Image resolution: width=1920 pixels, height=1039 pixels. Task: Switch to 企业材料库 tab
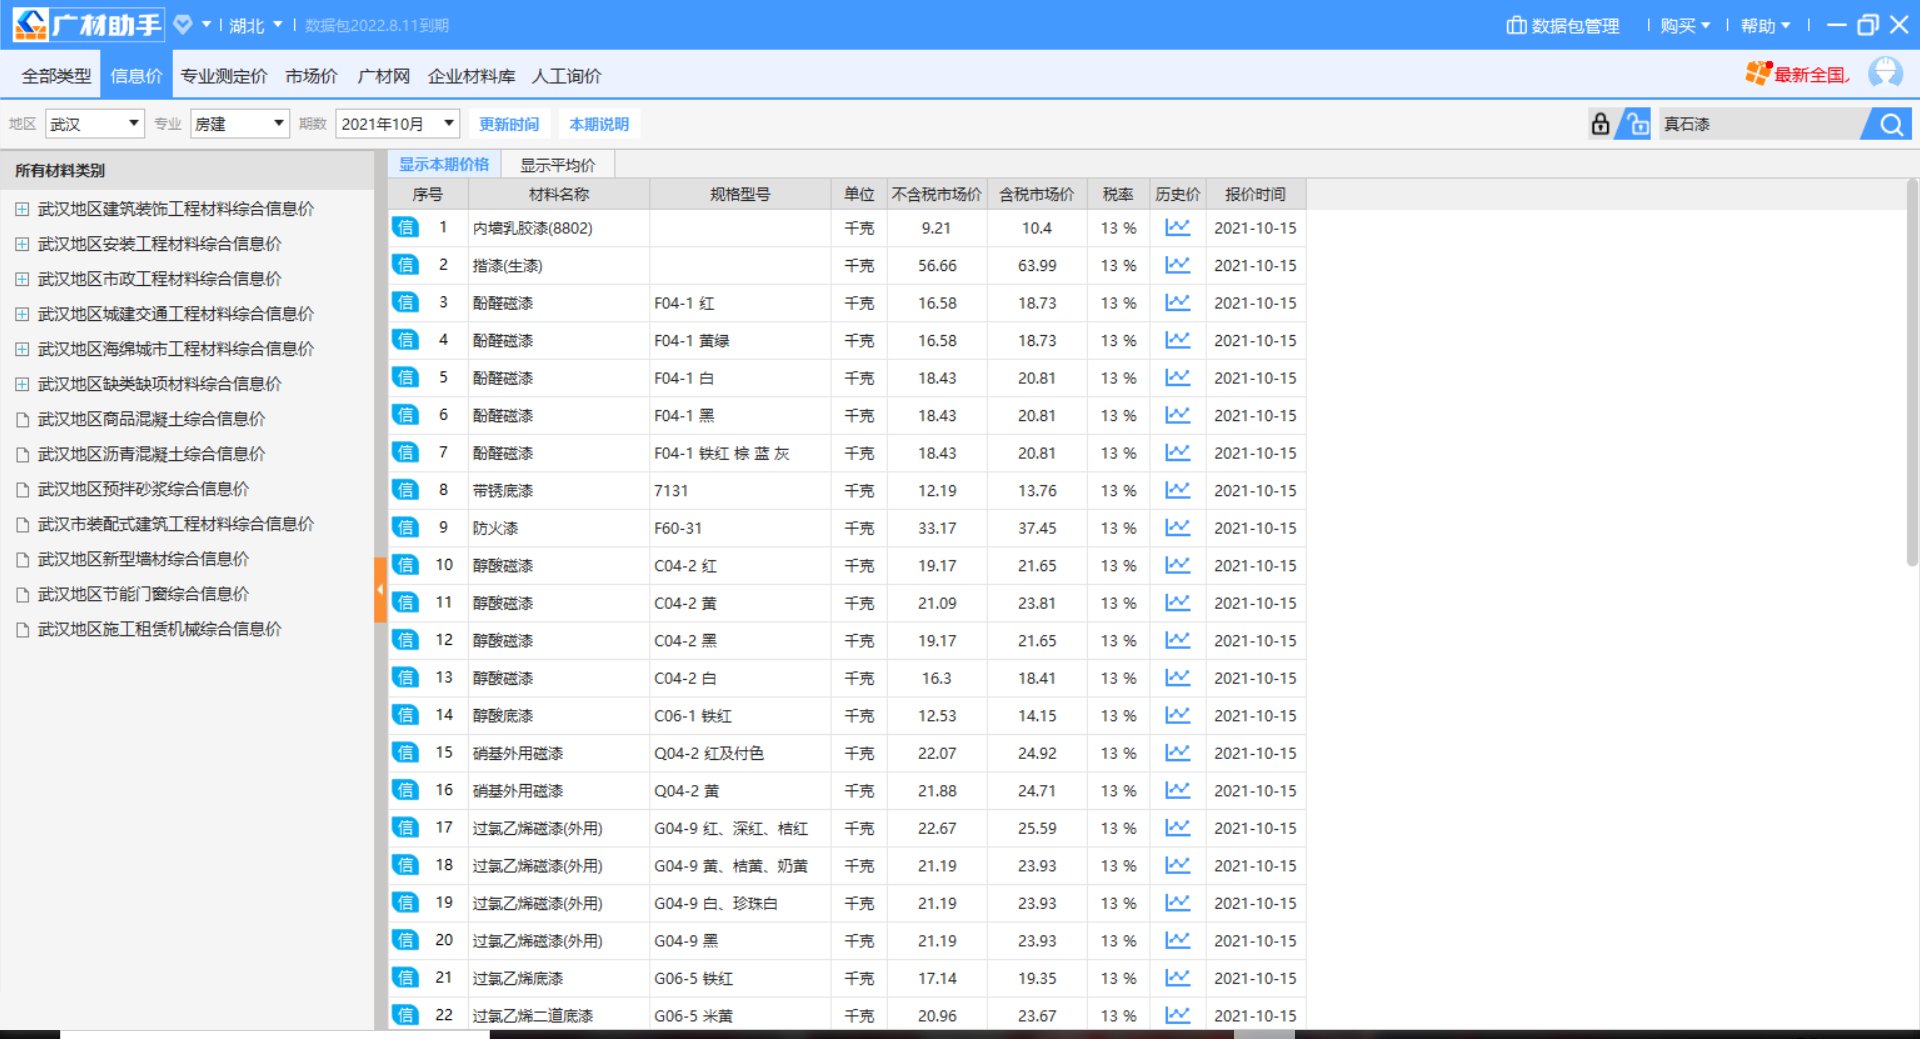coord(471,76)
